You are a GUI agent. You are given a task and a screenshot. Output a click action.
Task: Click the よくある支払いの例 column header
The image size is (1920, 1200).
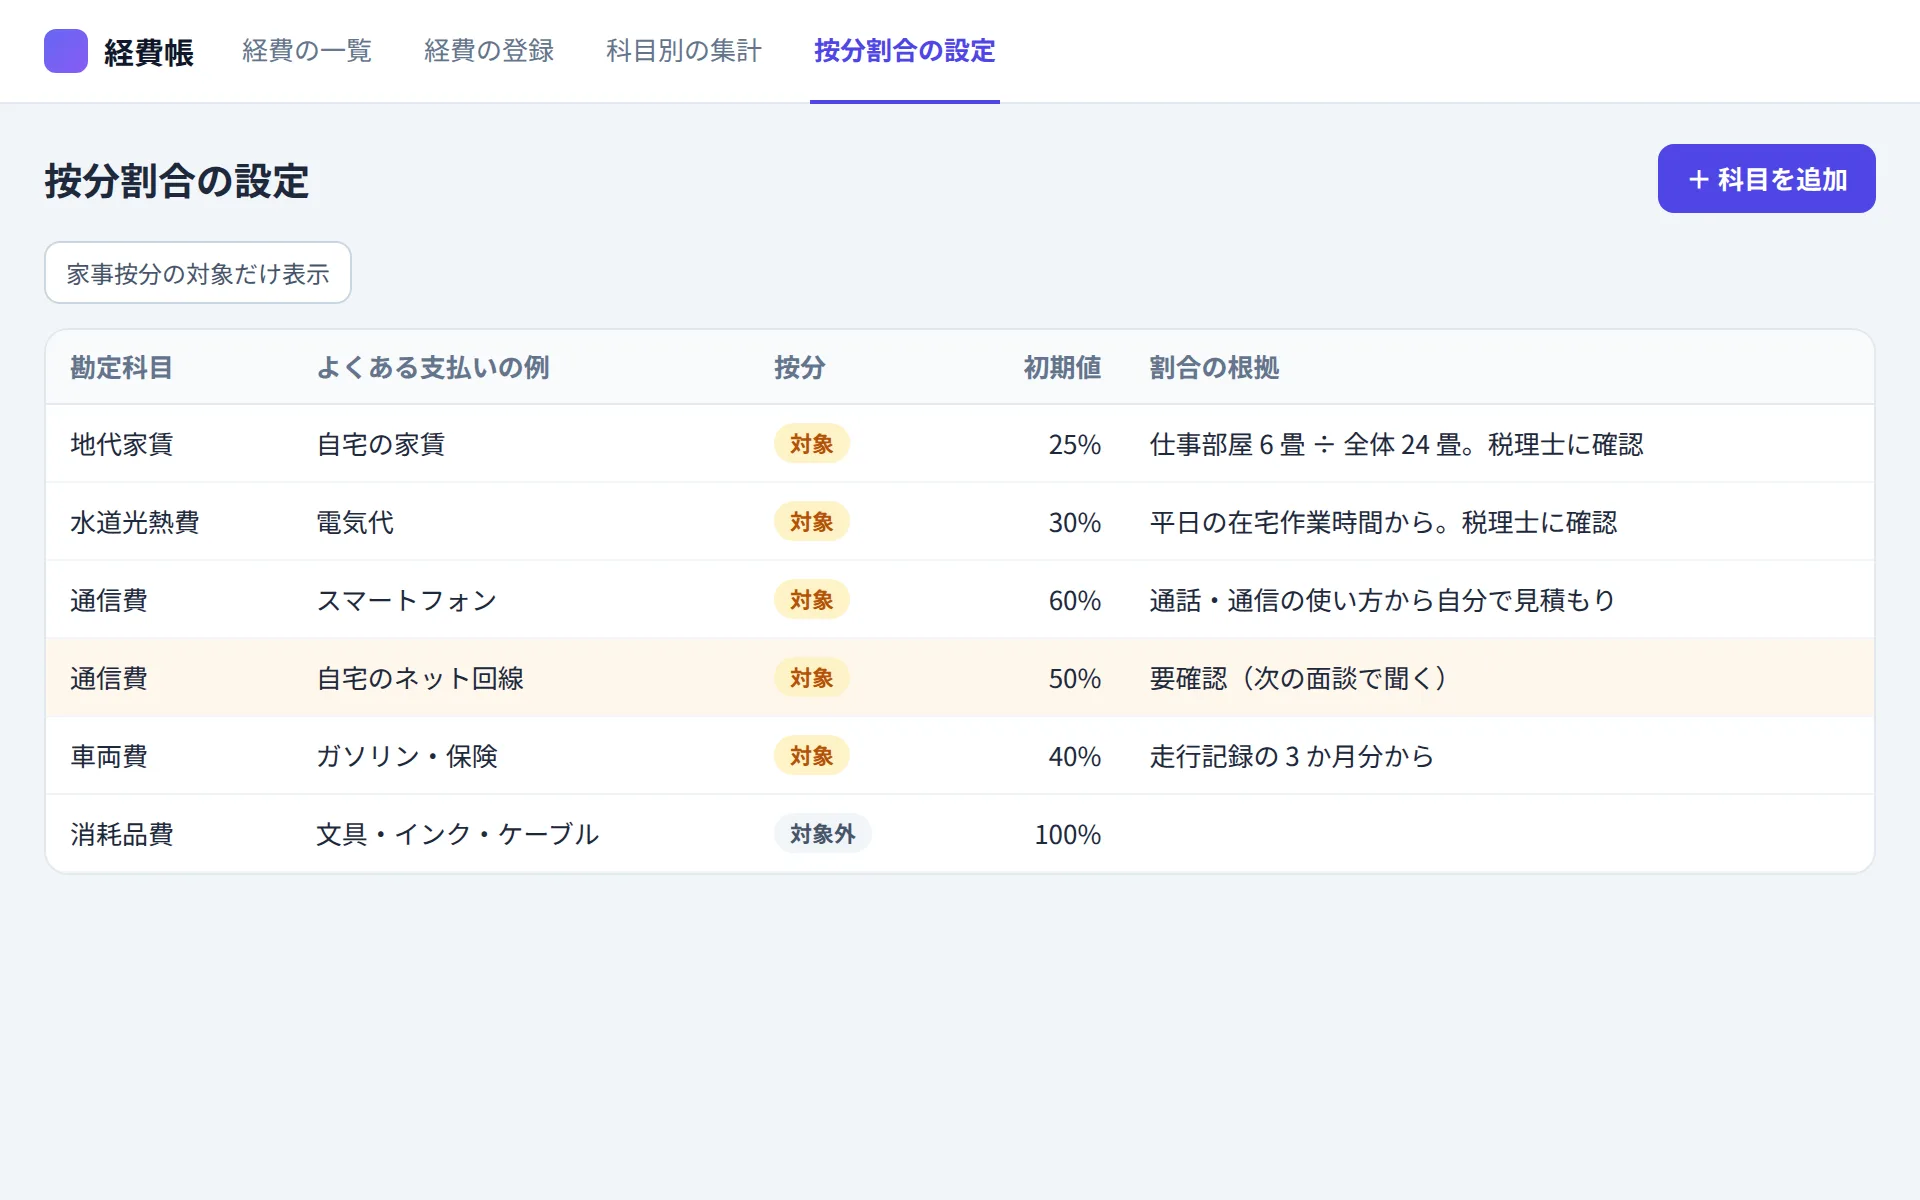click(x=433, y=368)
